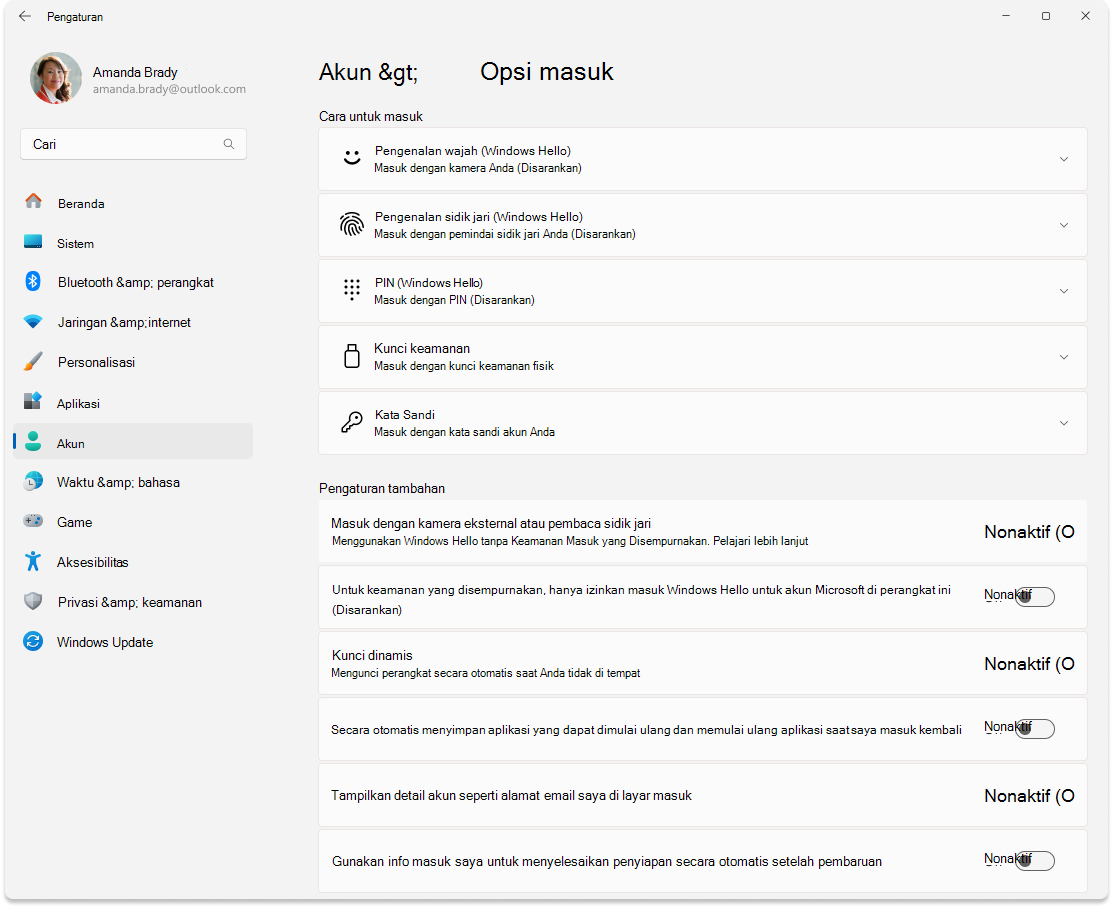Expand Pengenalan sidik jari chevron
This screenshot has width=1112, height=907.
click(1064, 225)
